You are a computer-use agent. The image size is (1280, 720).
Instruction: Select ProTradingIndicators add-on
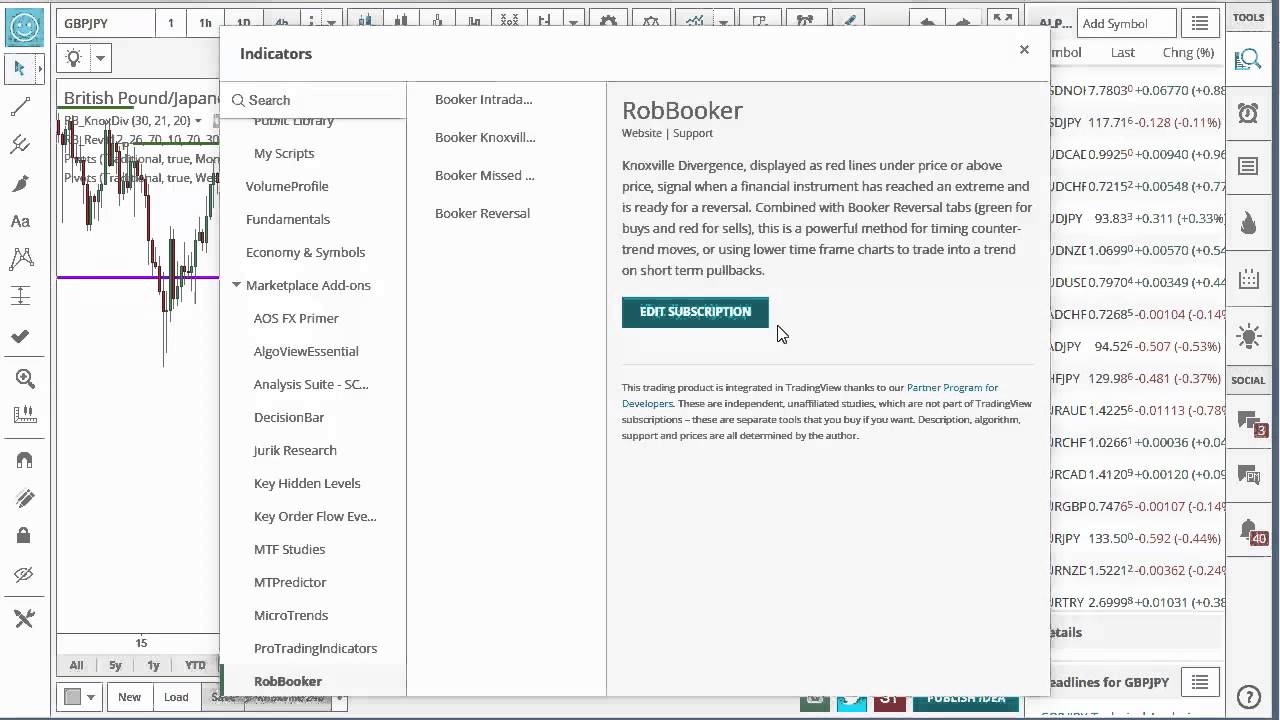tap(315, 648)
